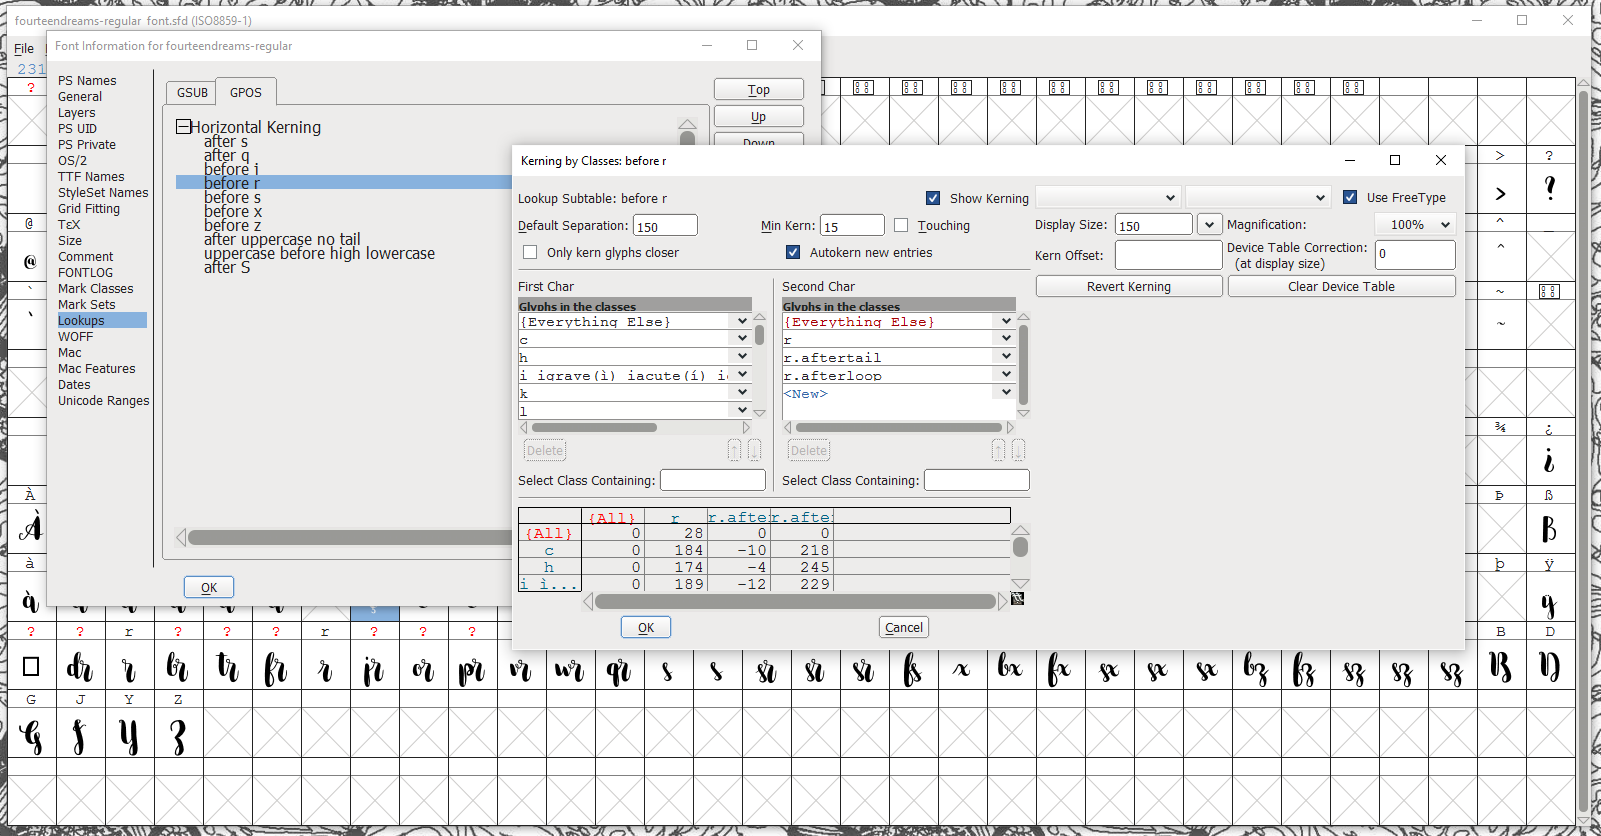This screenshot has width=1601, height=836.
Task: Click the Clear Device Table button
Action: 1341,287
